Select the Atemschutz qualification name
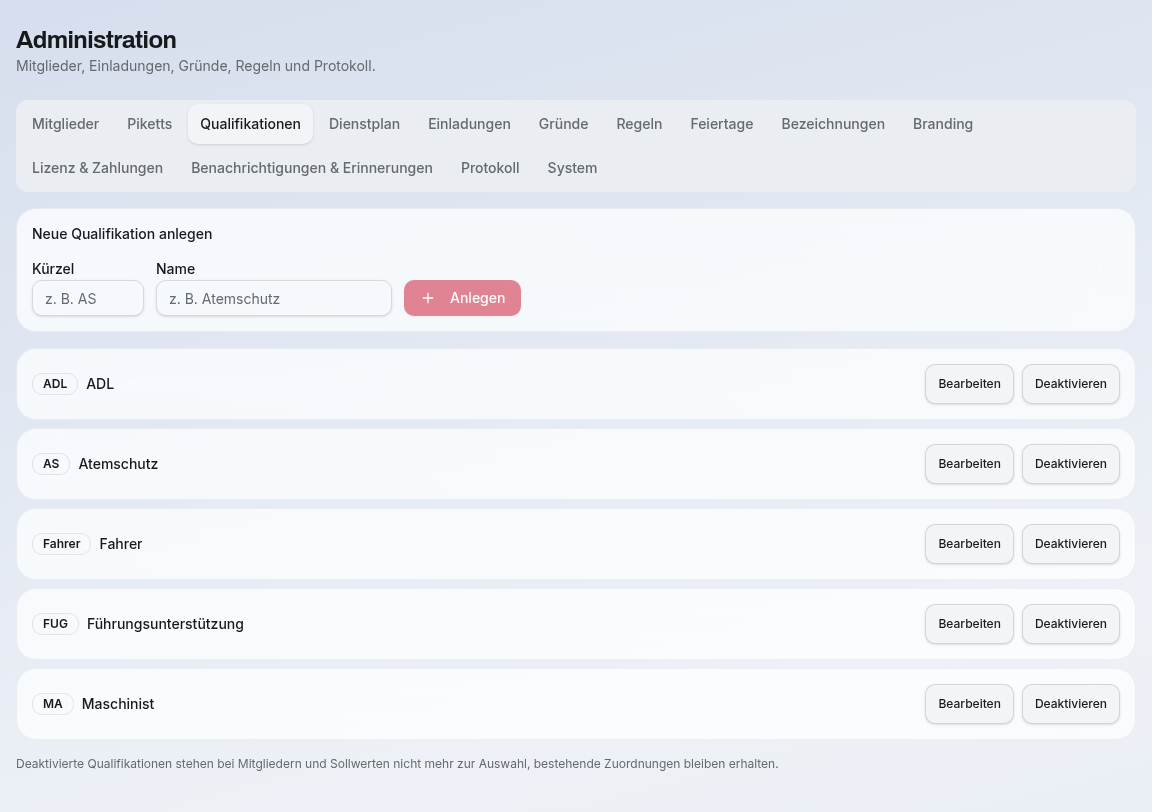Screen dimensions: 1152x812 [118, 464]
